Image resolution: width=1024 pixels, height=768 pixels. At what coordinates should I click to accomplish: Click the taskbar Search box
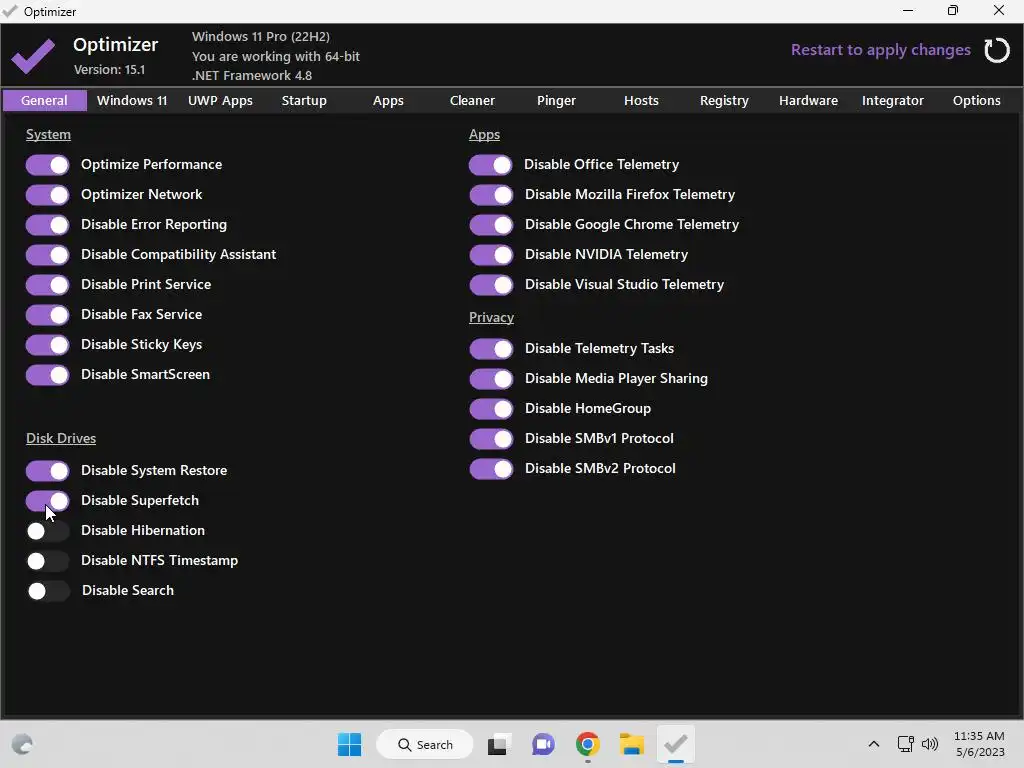click(x=425, y=744)
